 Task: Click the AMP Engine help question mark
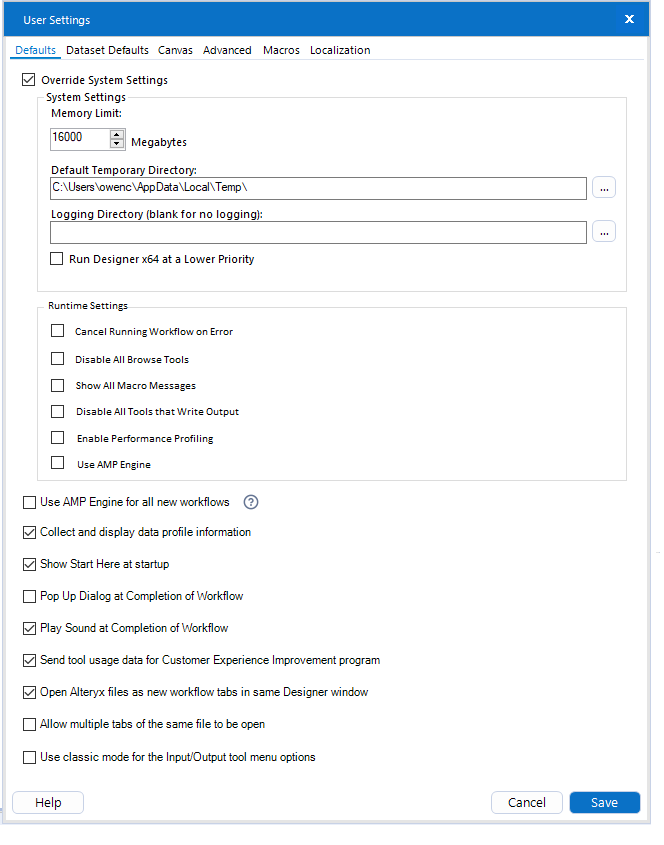(251, 502)
